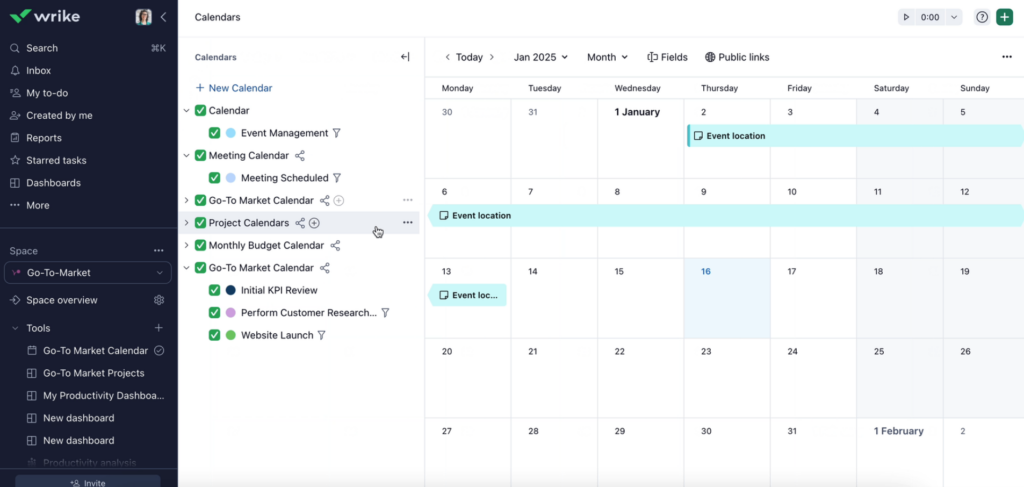
Task: Add a layer to Project Calendars
Action: [x=314, y=223]
